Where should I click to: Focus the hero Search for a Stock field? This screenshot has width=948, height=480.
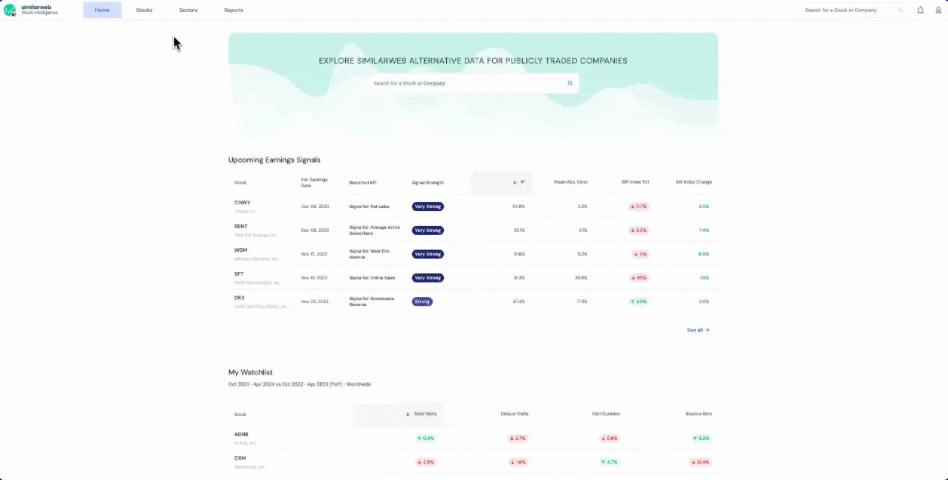[x=473, y=83]
